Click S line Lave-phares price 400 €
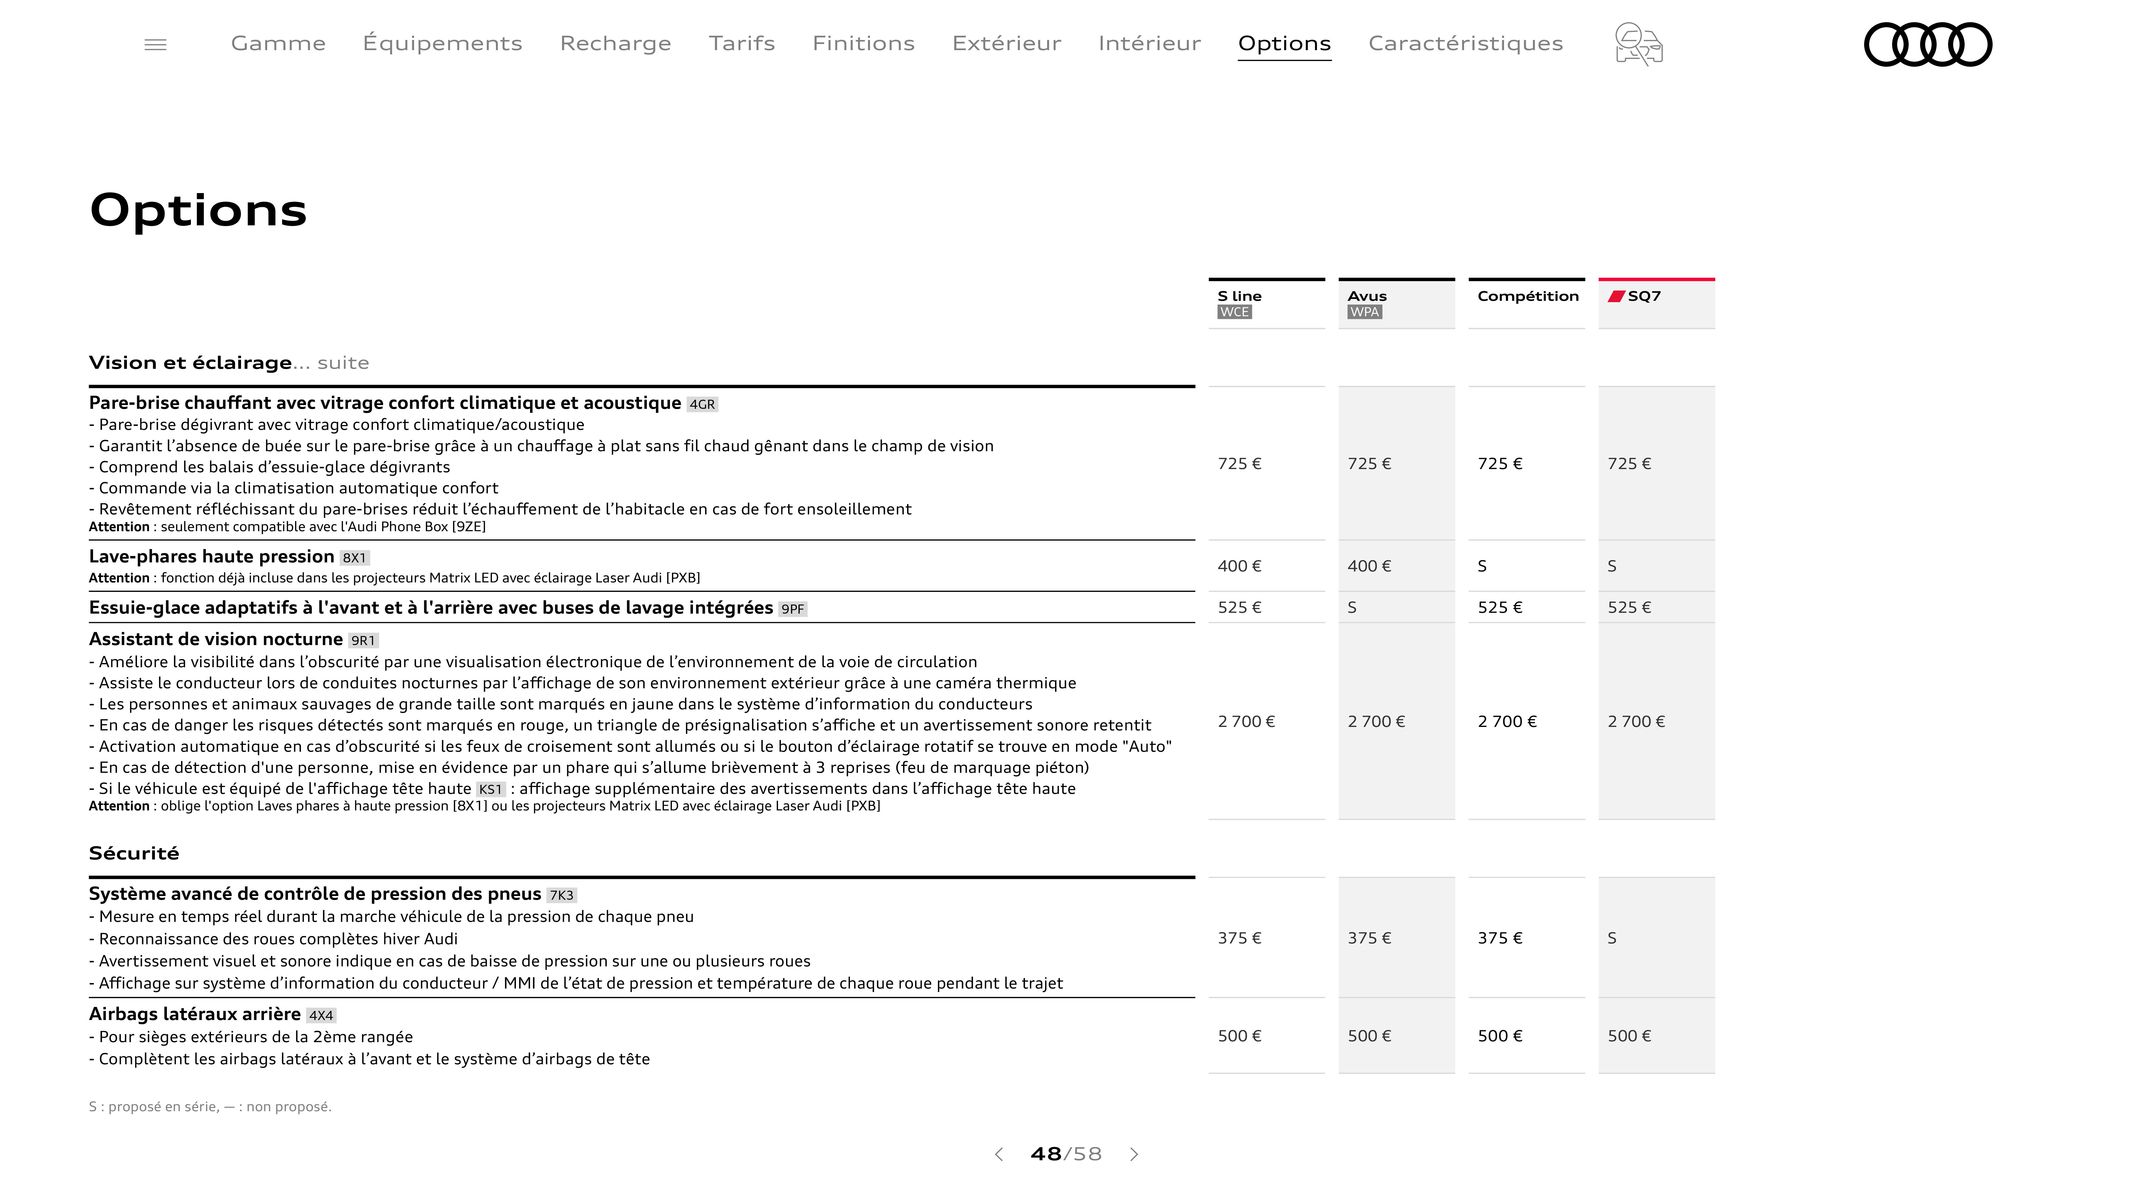 (1240, 566)
